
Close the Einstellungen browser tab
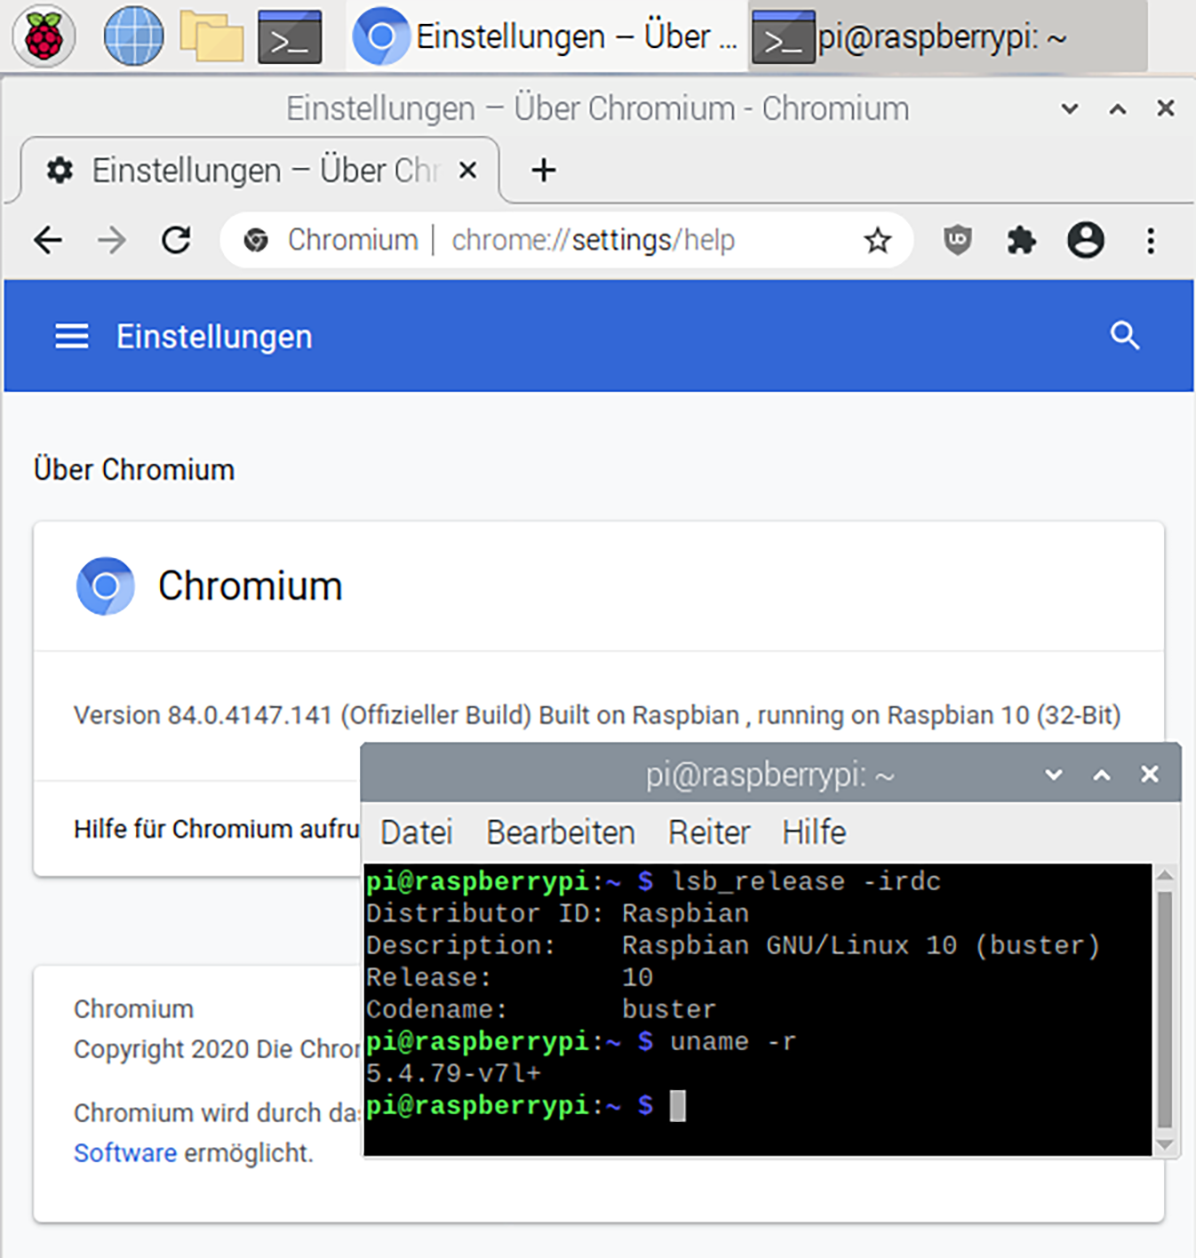(467, 171)
